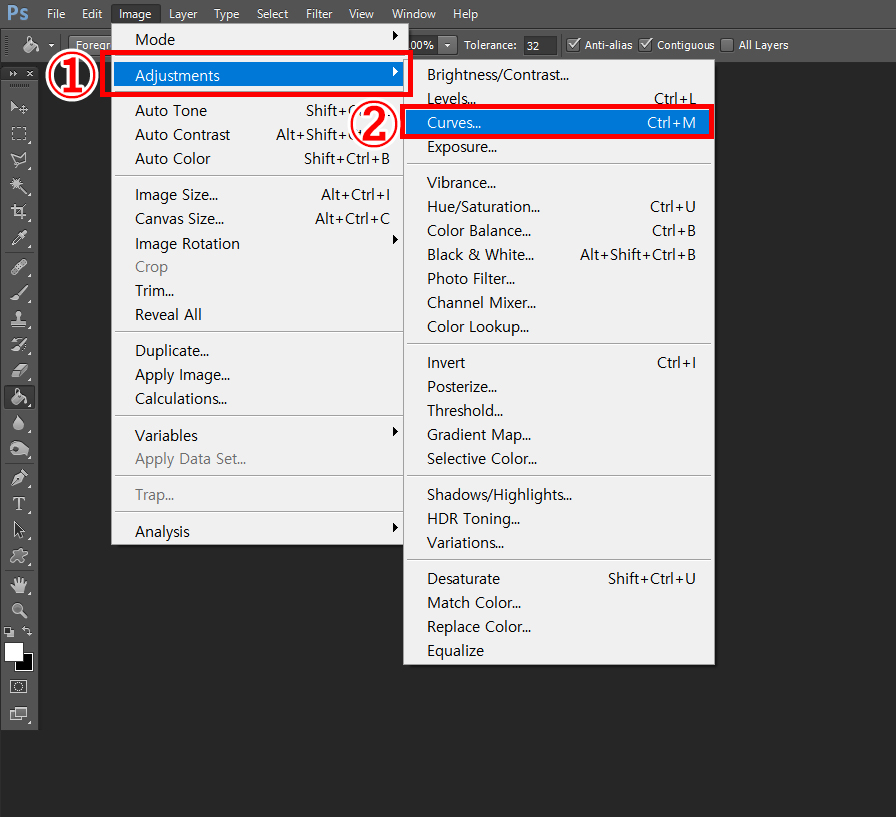Choose Hue/Saturation adjustment
The image size is (896, 817).
[559, 207]
